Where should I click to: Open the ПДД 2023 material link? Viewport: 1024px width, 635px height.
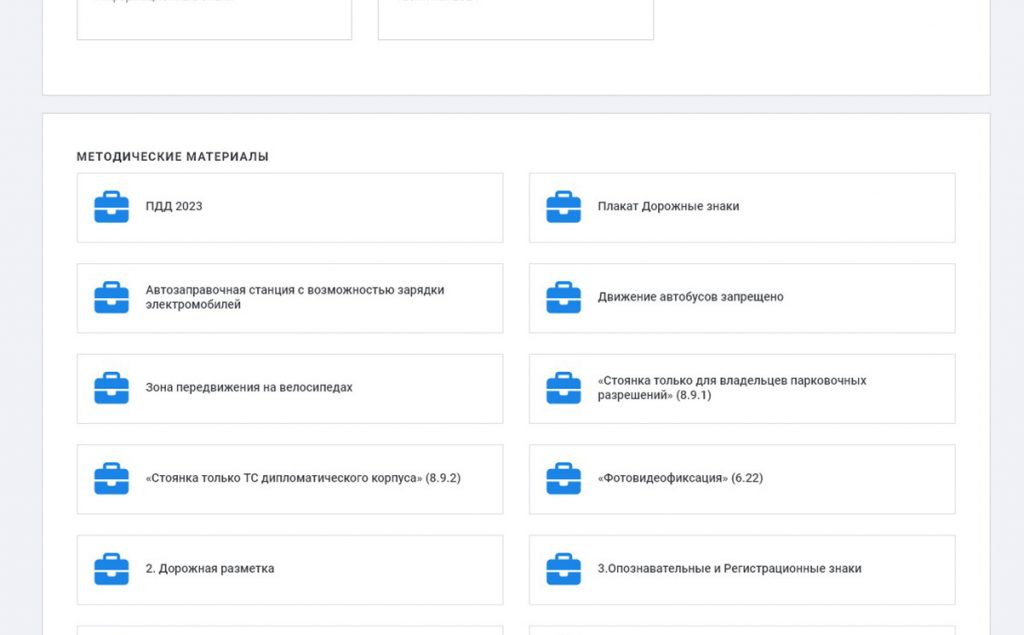click(x=174, y=207)
